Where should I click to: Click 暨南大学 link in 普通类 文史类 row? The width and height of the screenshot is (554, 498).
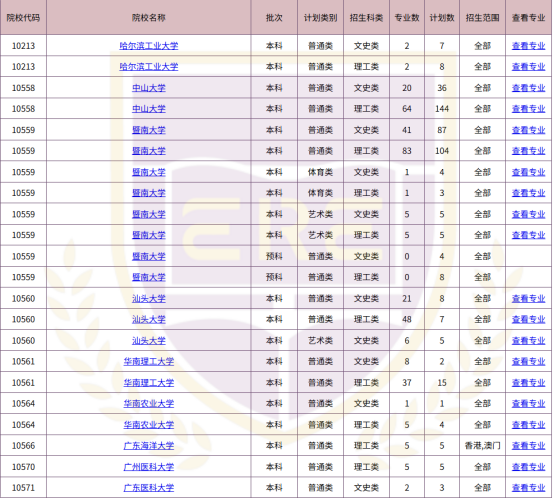[x=149, y=130]
